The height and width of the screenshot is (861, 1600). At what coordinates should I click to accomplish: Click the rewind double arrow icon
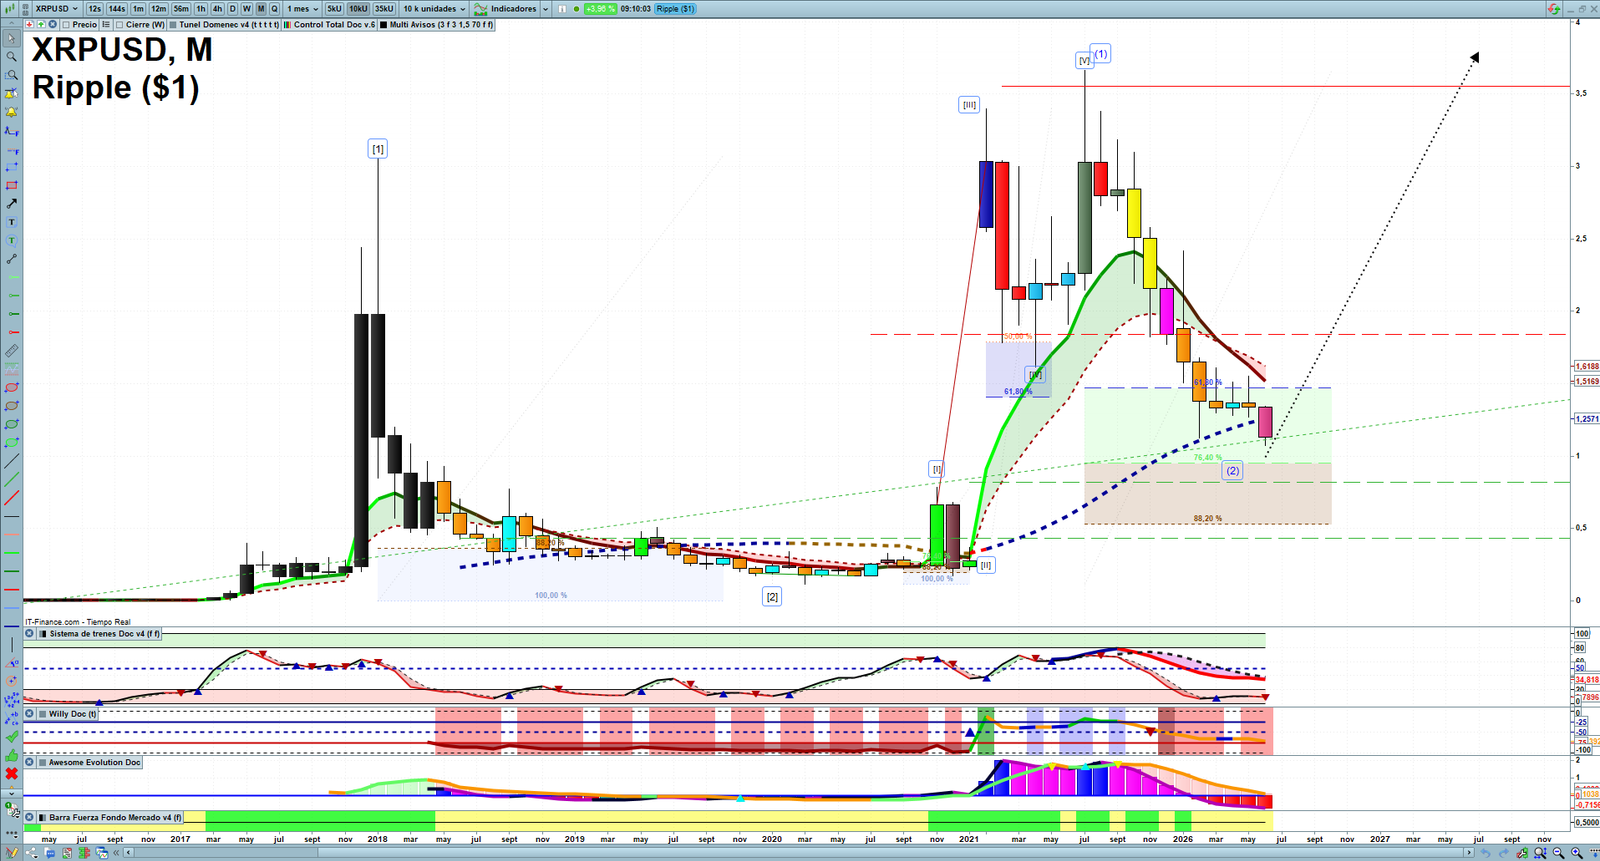(116, 853)
